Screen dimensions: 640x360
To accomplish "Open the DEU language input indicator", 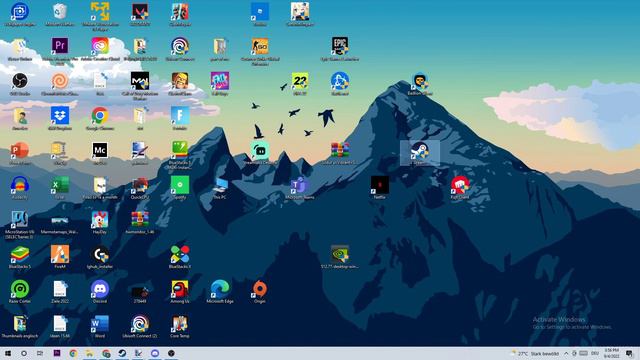I will pos(595,353).
